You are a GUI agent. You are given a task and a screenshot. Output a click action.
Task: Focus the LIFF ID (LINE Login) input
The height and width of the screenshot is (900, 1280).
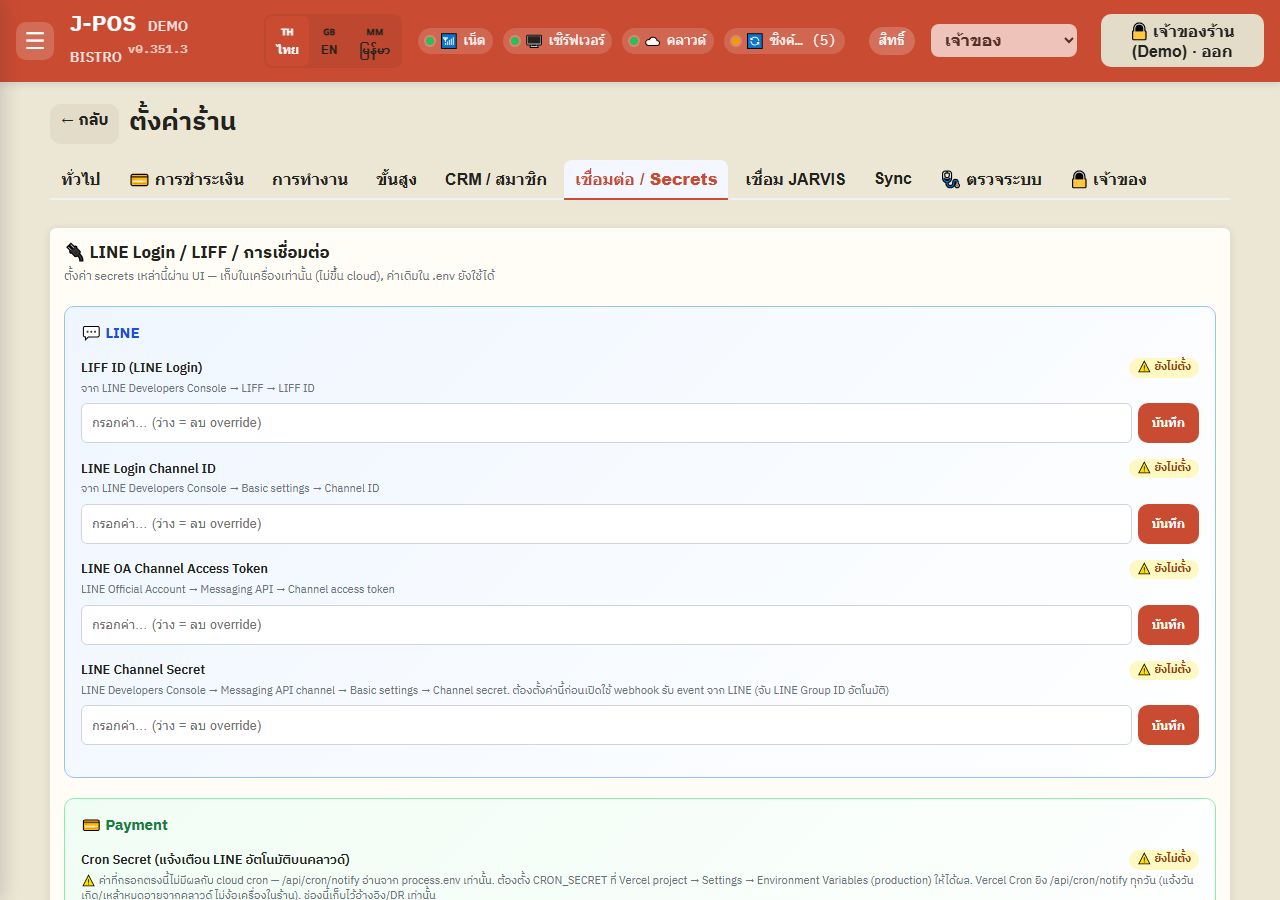click(606, 423)
